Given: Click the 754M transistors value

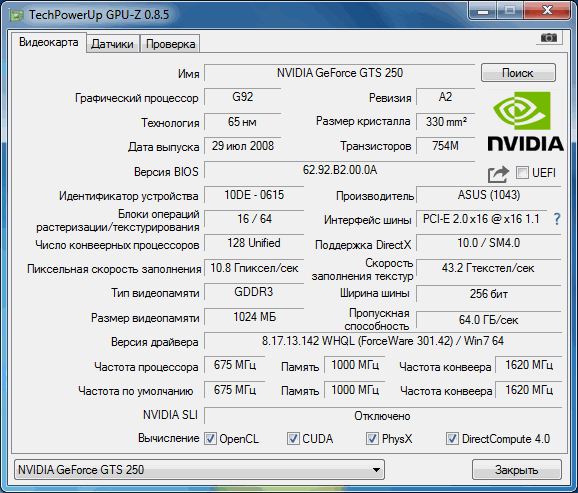Looking at the screenshot, I should (445, 146).
